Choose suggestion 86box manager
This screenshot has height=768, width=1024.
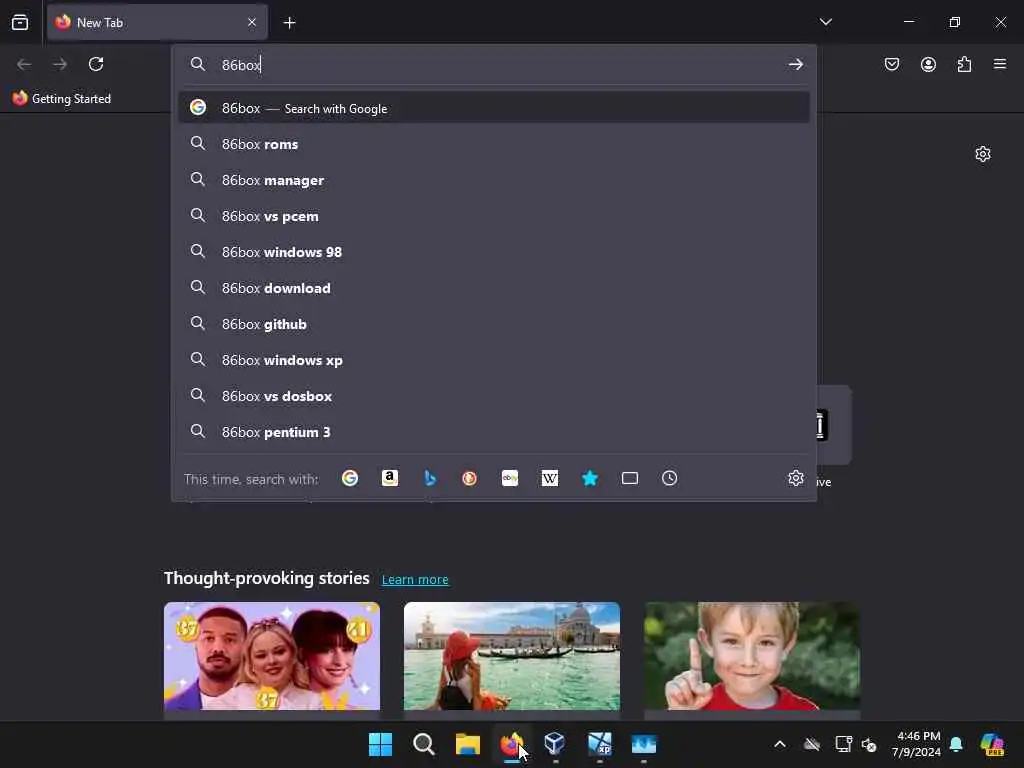coord(494,180)
